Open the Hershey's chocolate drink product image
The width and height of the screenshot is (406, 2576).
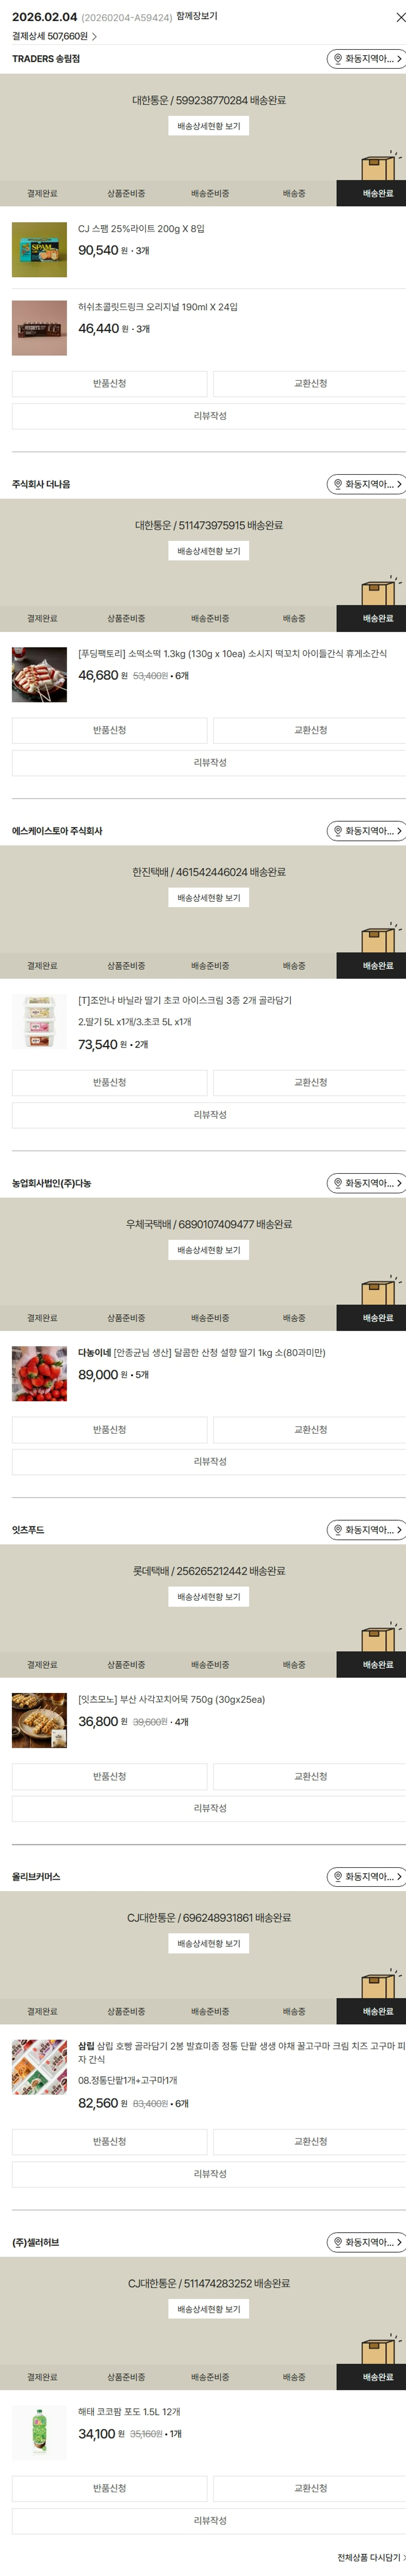39,328
